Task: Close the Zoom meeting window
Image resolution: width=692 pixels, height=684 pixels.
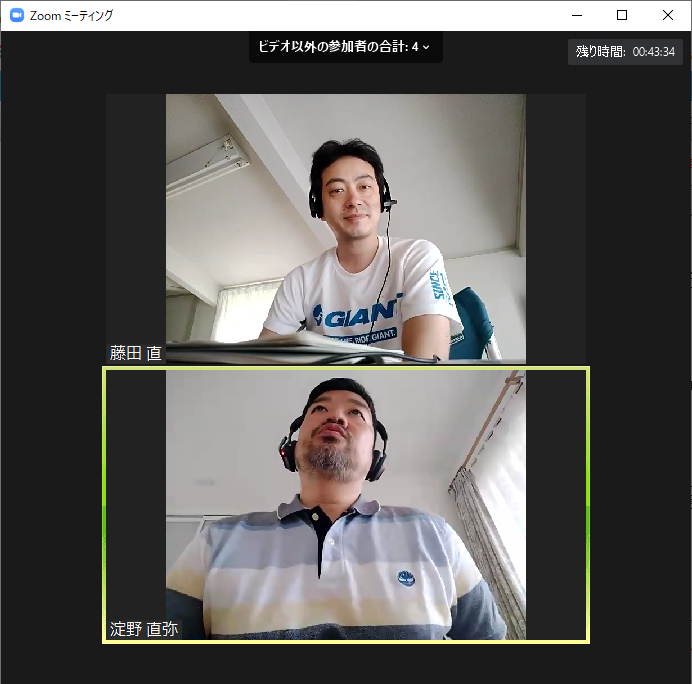Action: 668,15
